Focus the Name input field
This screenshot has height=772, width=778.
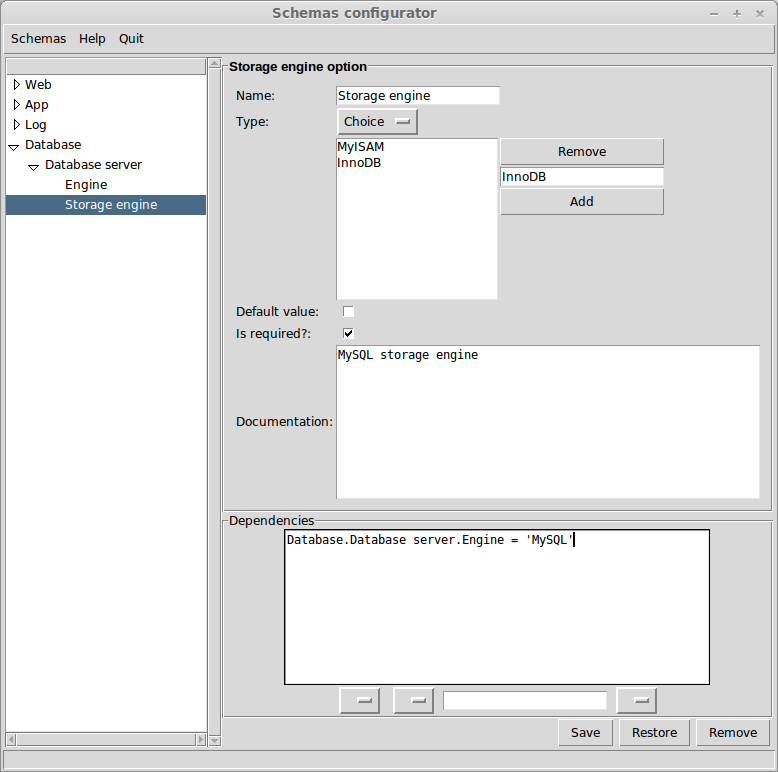(418, 96)
